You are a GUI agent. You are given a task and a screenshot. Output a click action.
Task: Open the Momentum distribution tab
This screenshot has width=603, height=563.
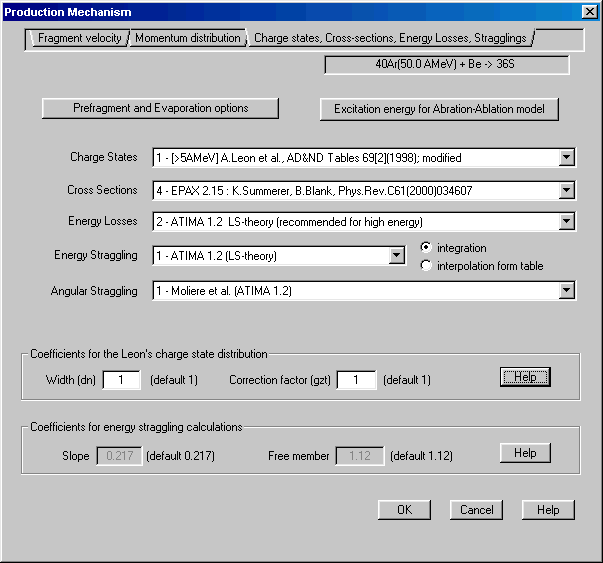click(x=187, y=38)
